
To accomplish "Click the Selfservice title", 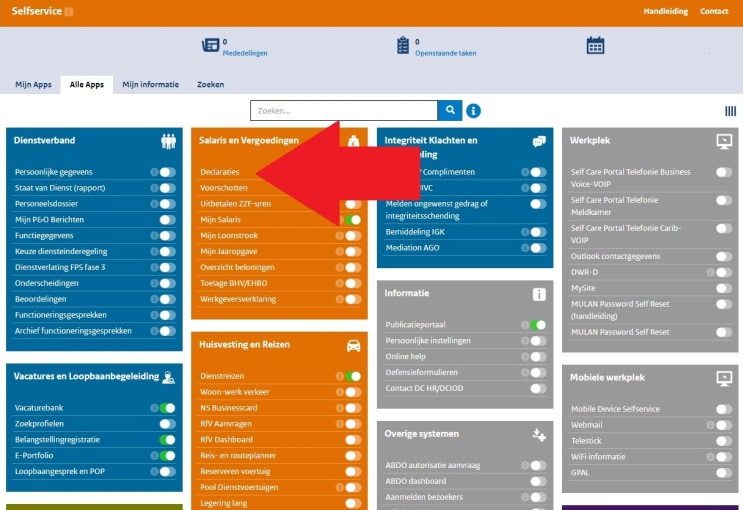I will [36, 11].
